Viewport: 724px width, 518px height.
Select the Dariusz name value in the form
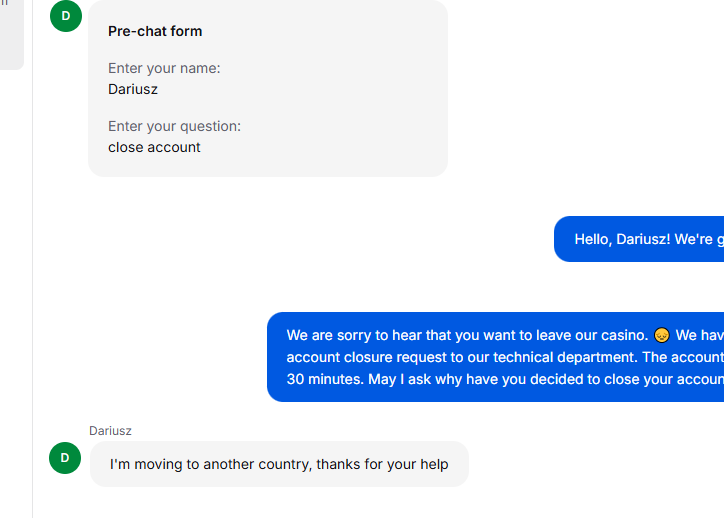(x=133, y=89)
